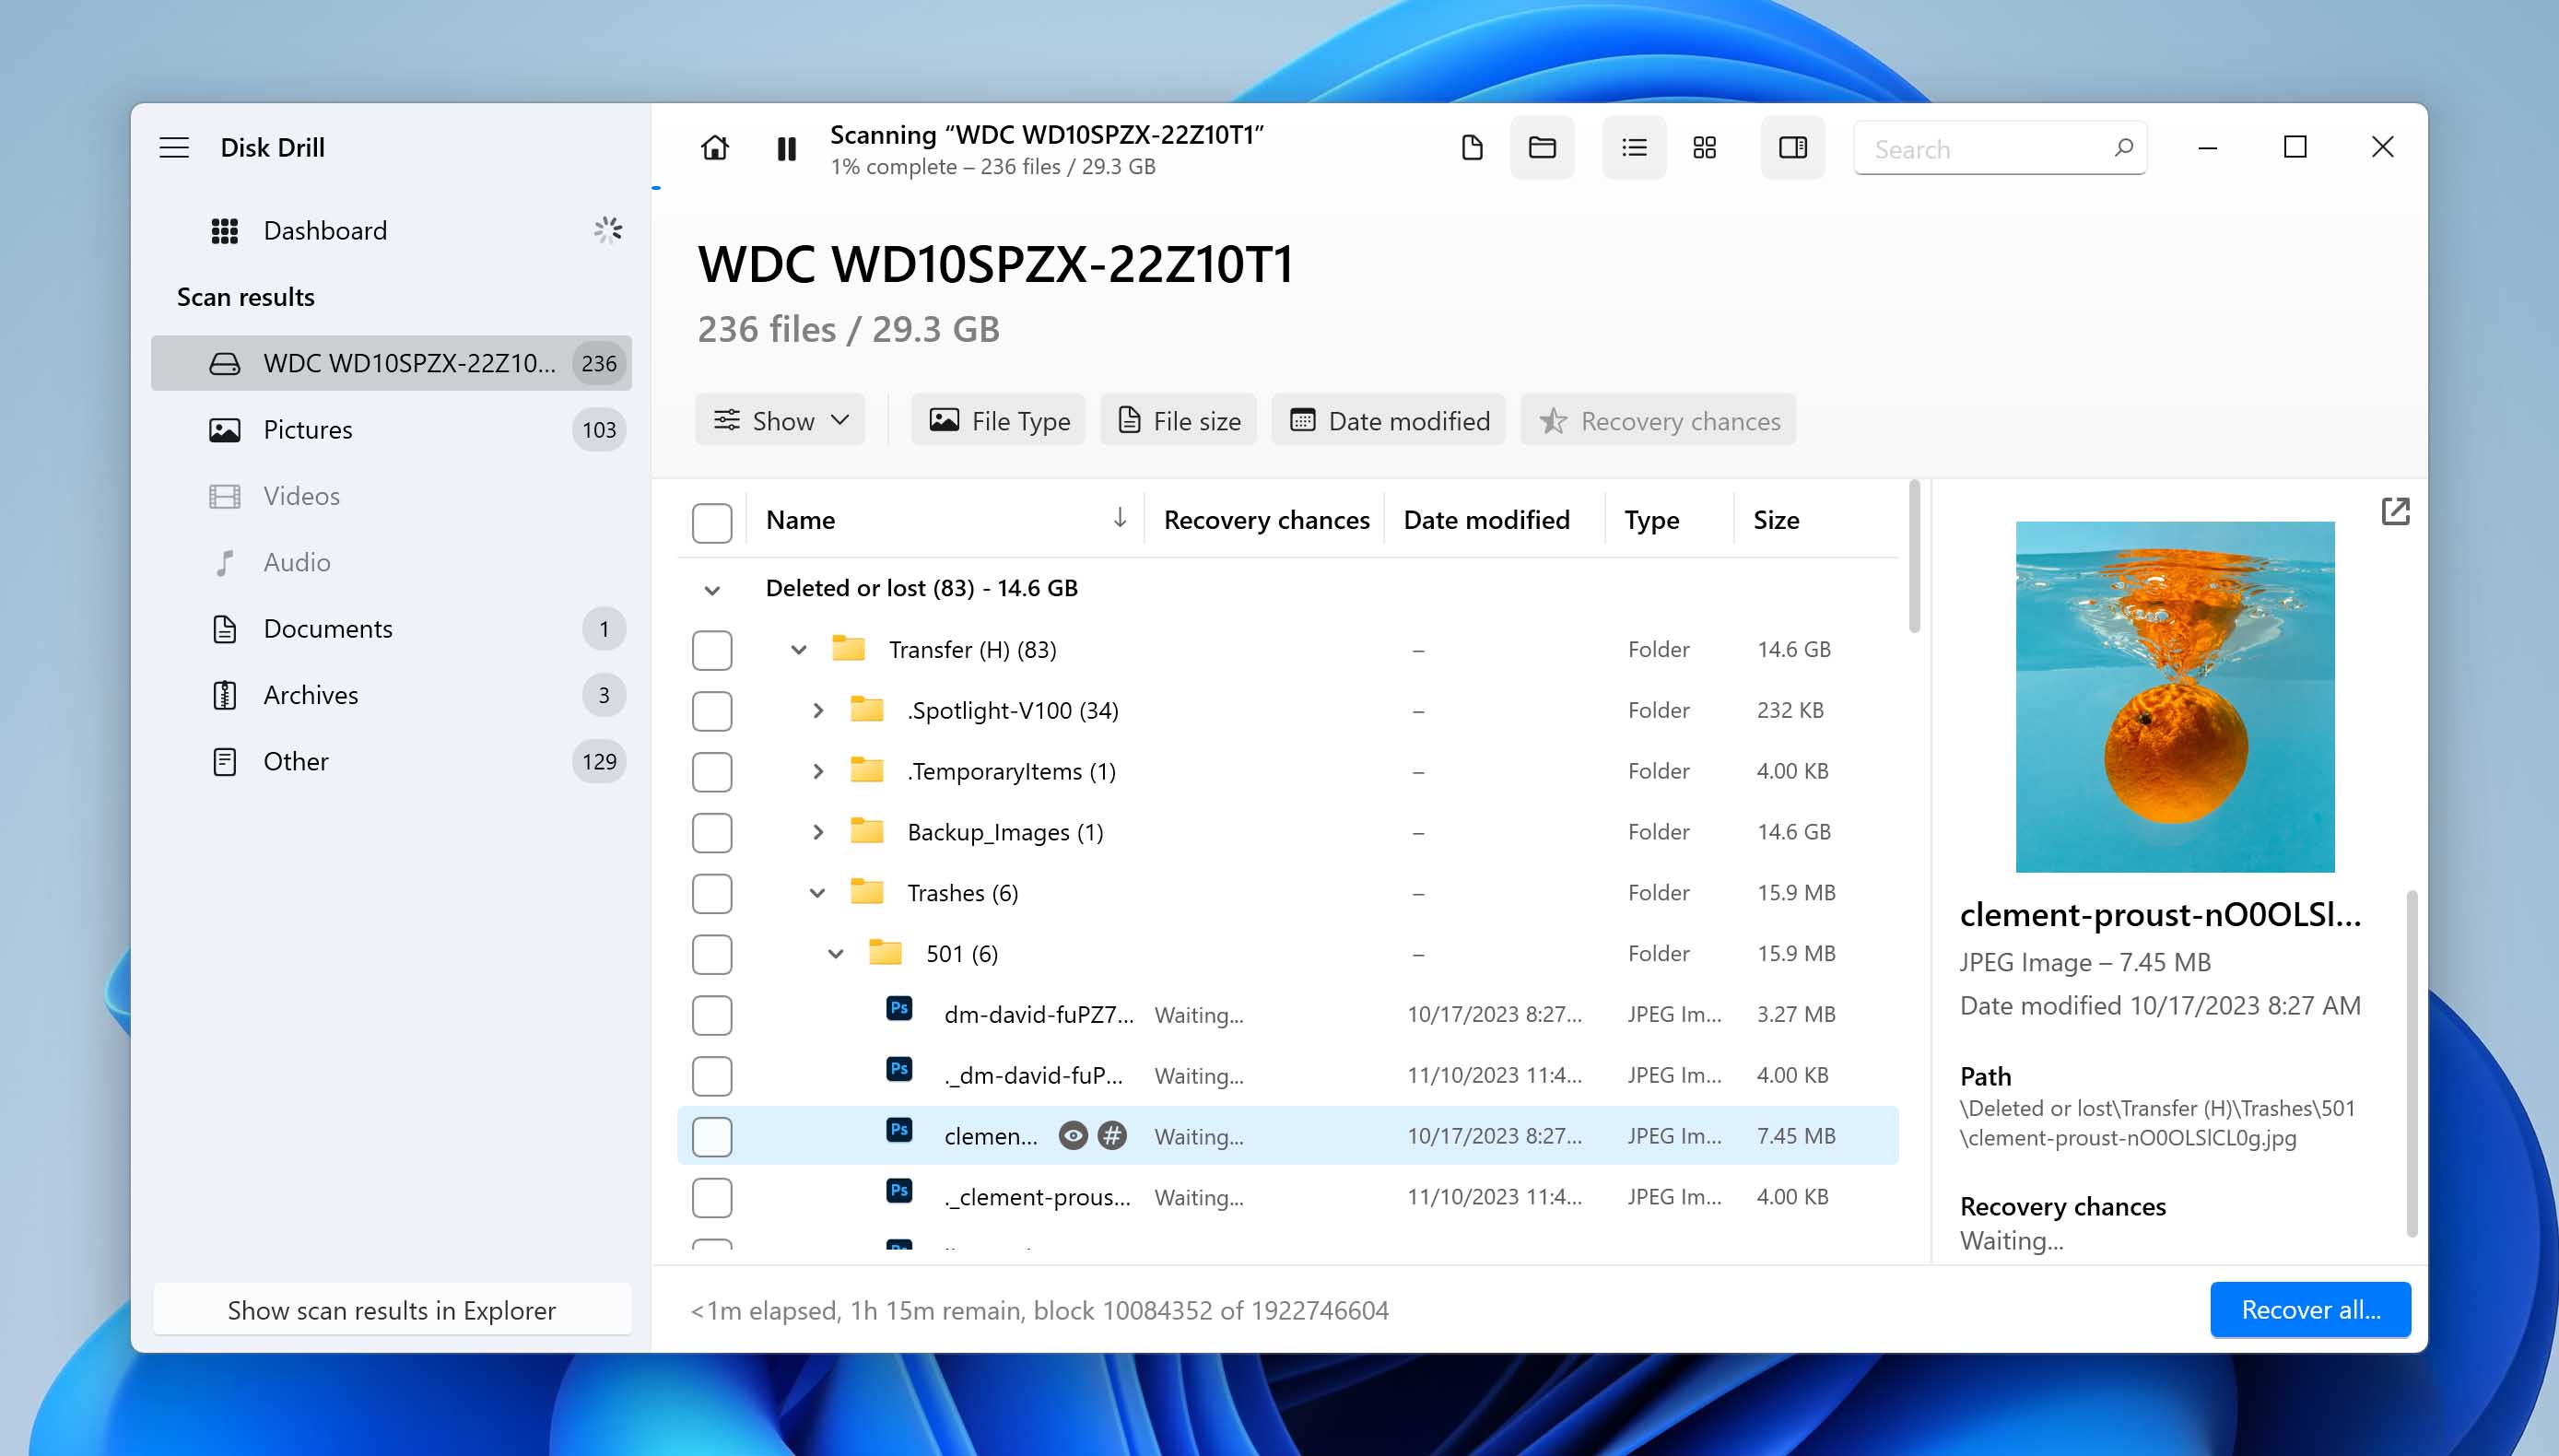Click Show scan results in Explorer
Image resolution: width=2559 pixels, height=1456 pixels.
[x=392, y=1310]
